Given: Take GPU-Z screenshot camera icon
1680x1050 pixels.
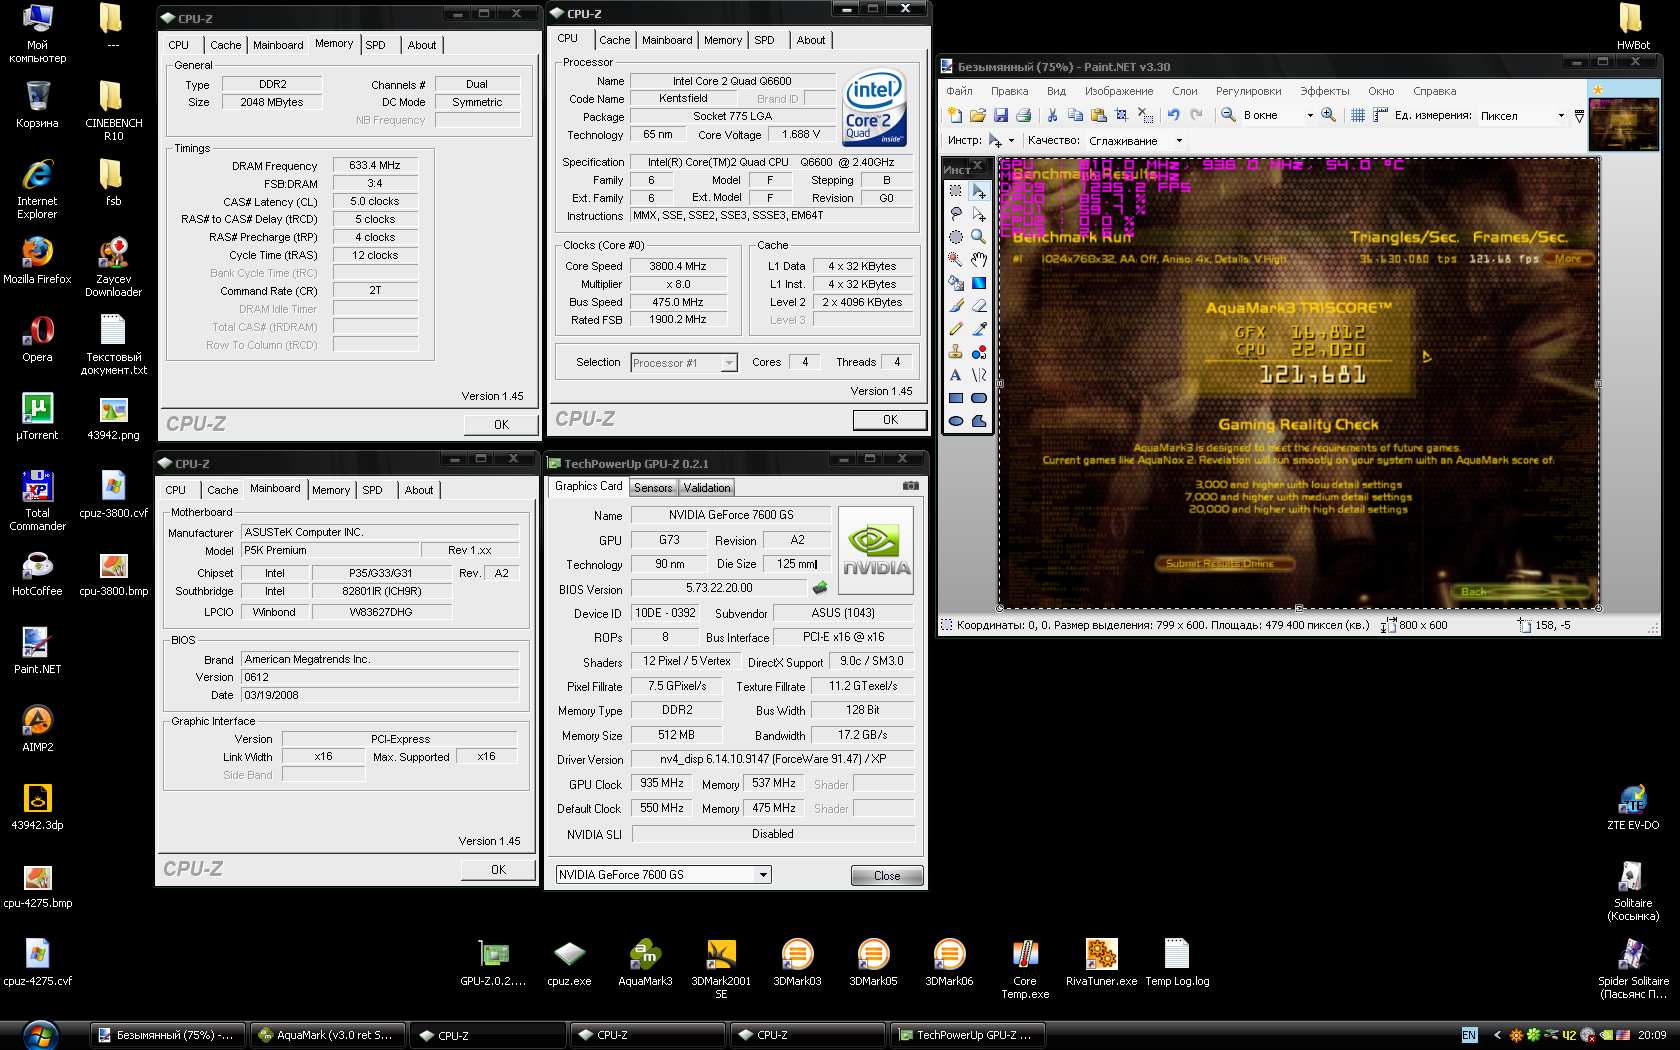Looking at the screenshot, I should (x=910, y=486).
